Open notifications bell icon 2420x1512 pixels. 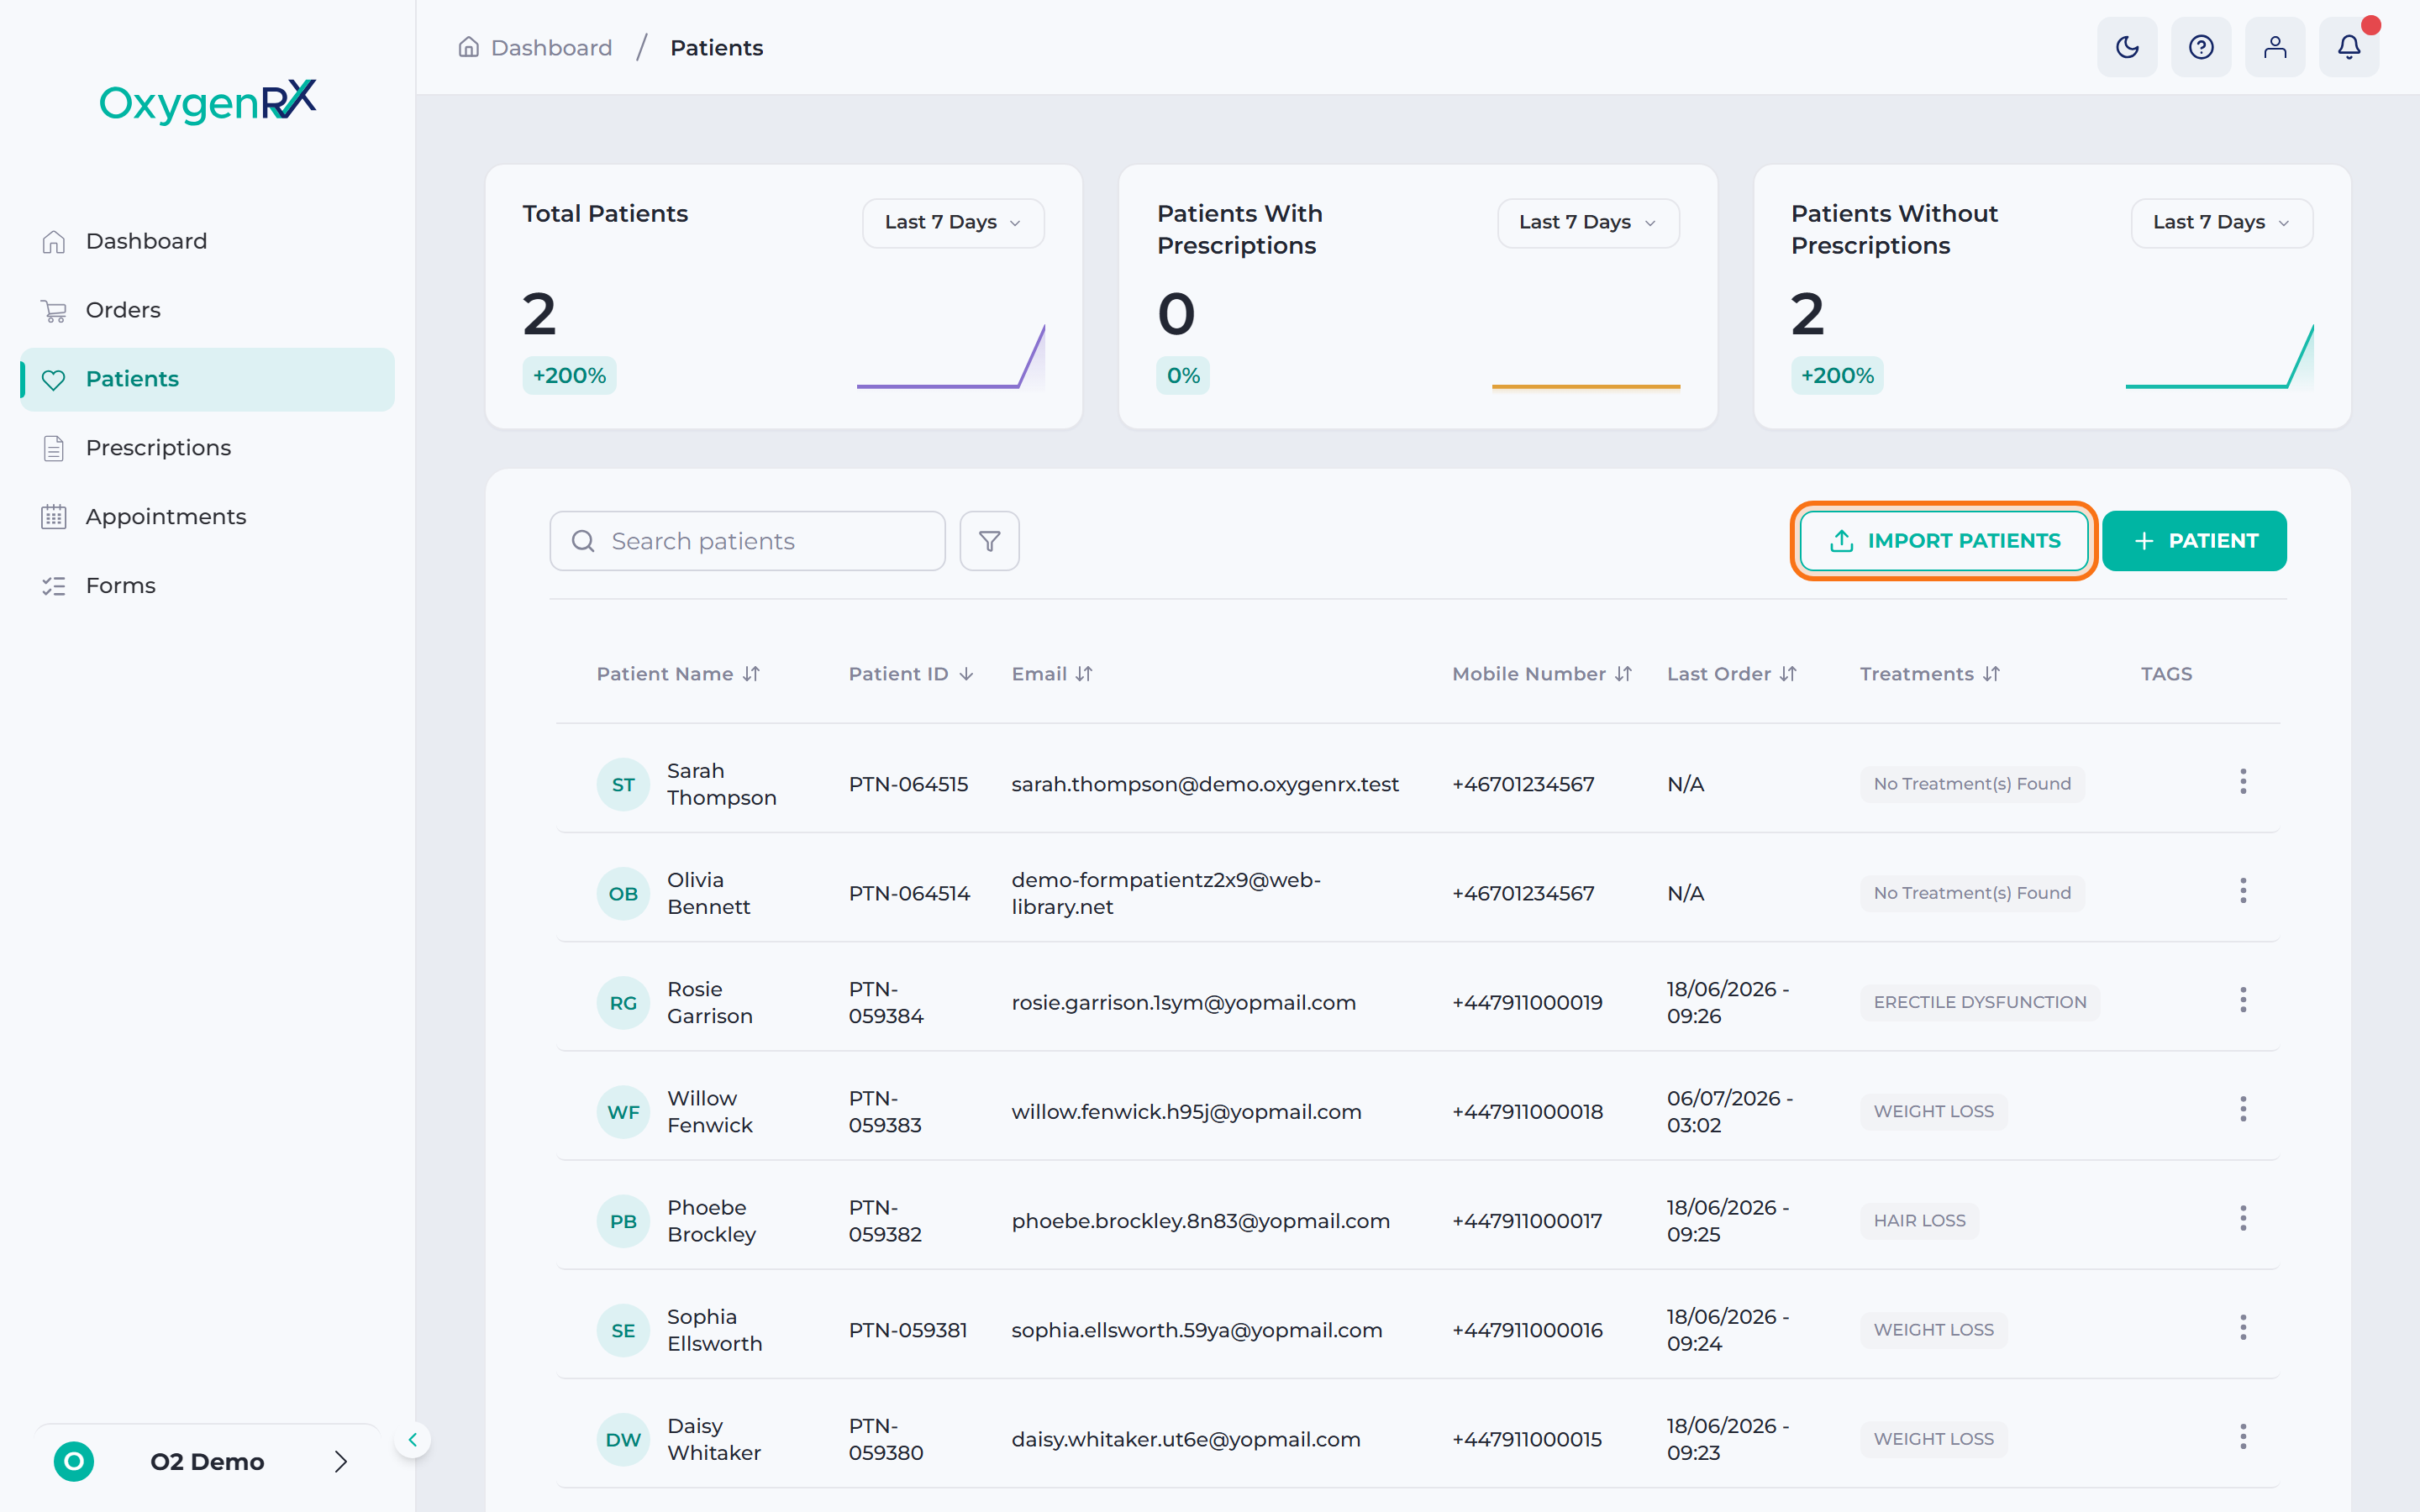coord(2349,47)
